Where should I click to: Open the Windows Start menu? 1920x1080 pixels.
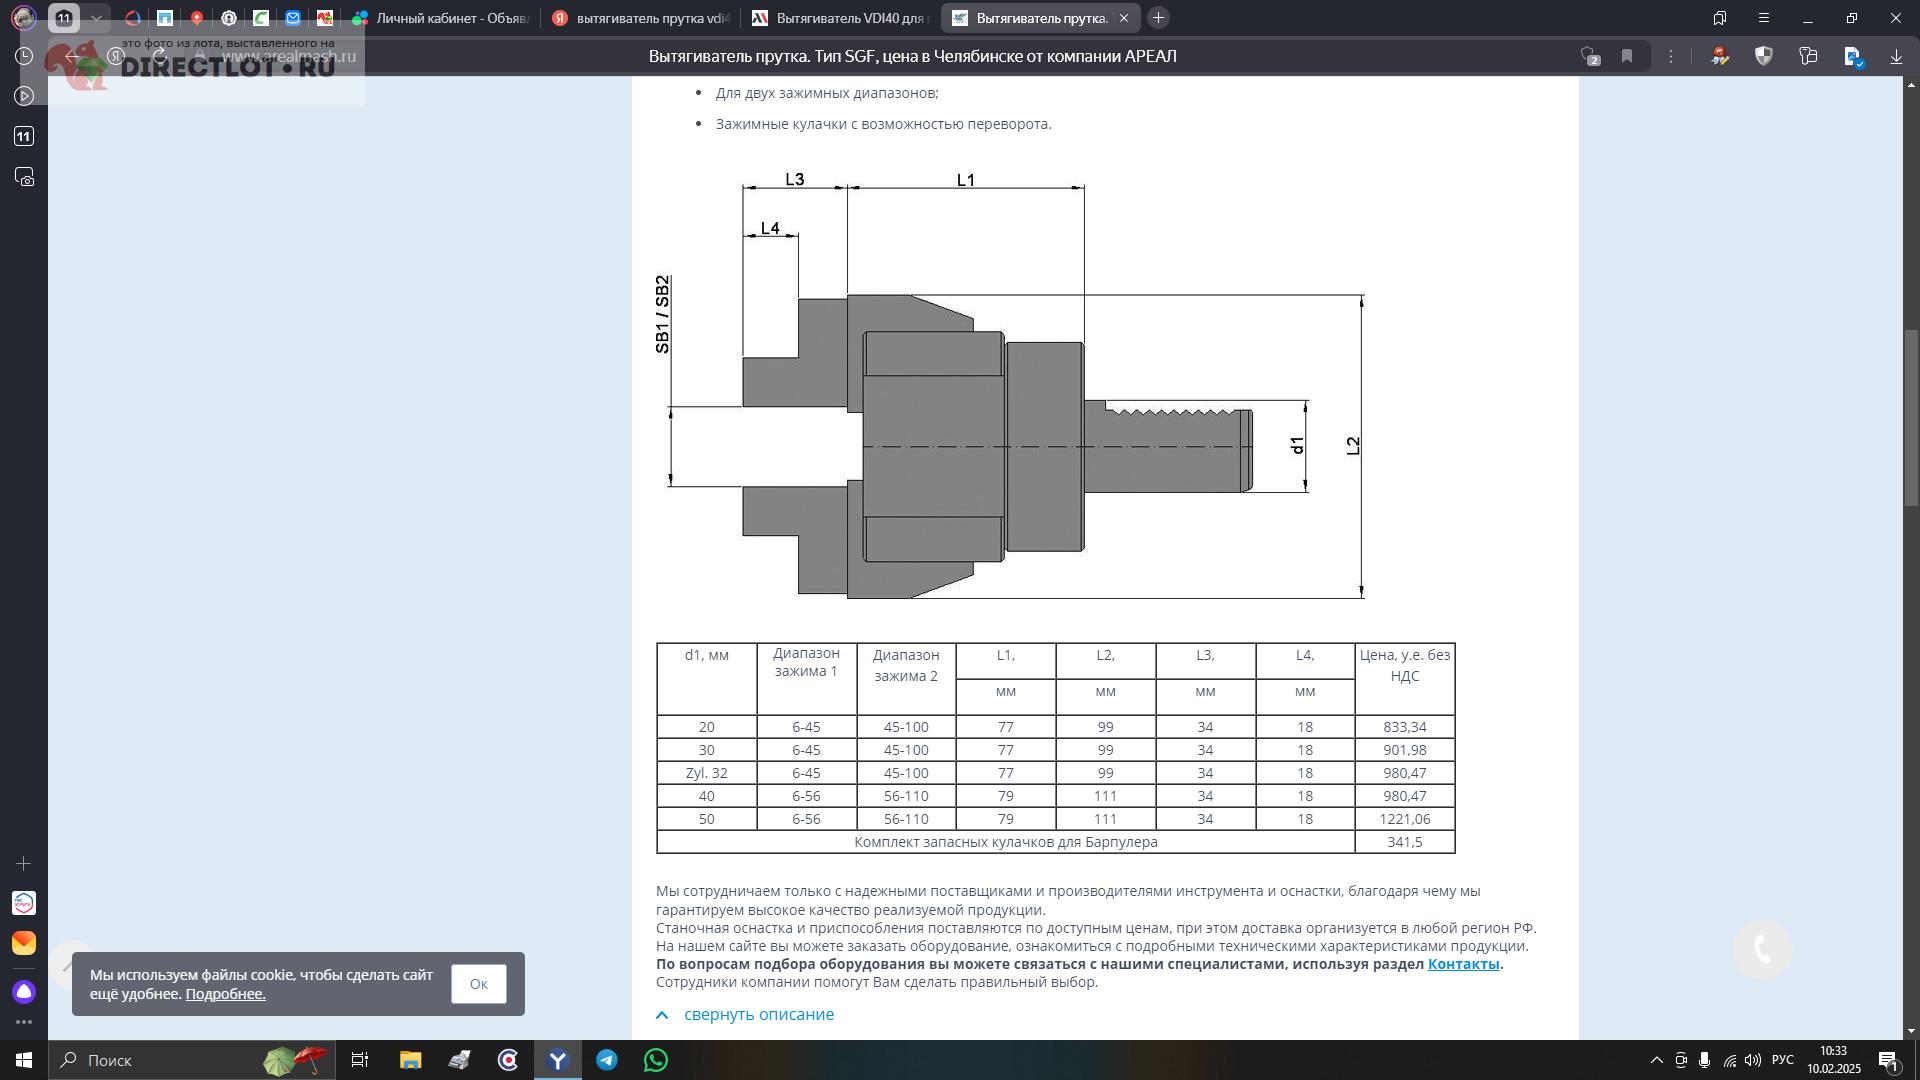coord(24,1060)
